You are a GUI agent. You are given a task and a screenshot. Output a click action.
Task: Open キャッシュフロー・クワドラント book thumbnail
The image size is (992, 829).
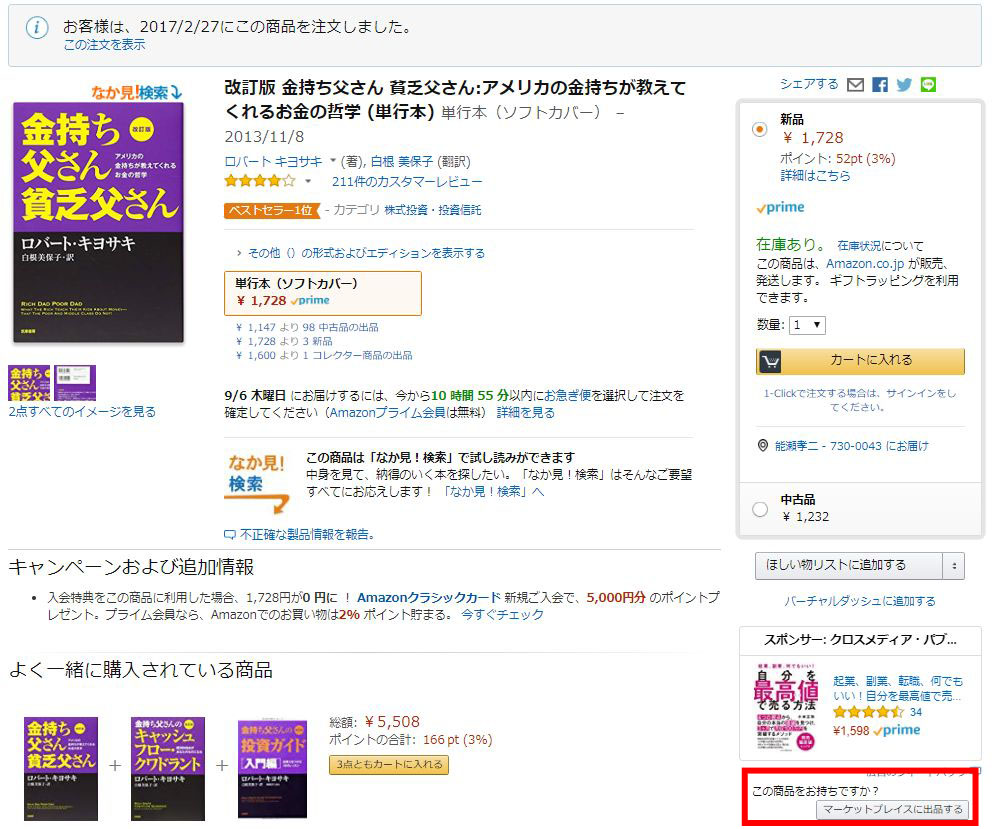[168, 768]
